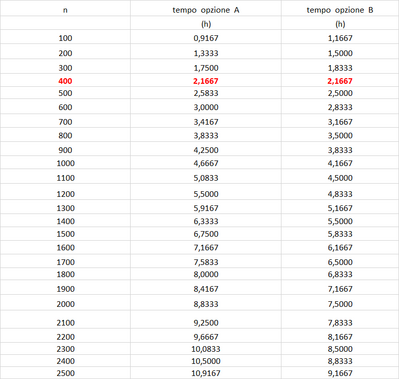The width and height of the screenshot is (399, 379).
Task: Select the value 6,3333
Action: [206, 221]
